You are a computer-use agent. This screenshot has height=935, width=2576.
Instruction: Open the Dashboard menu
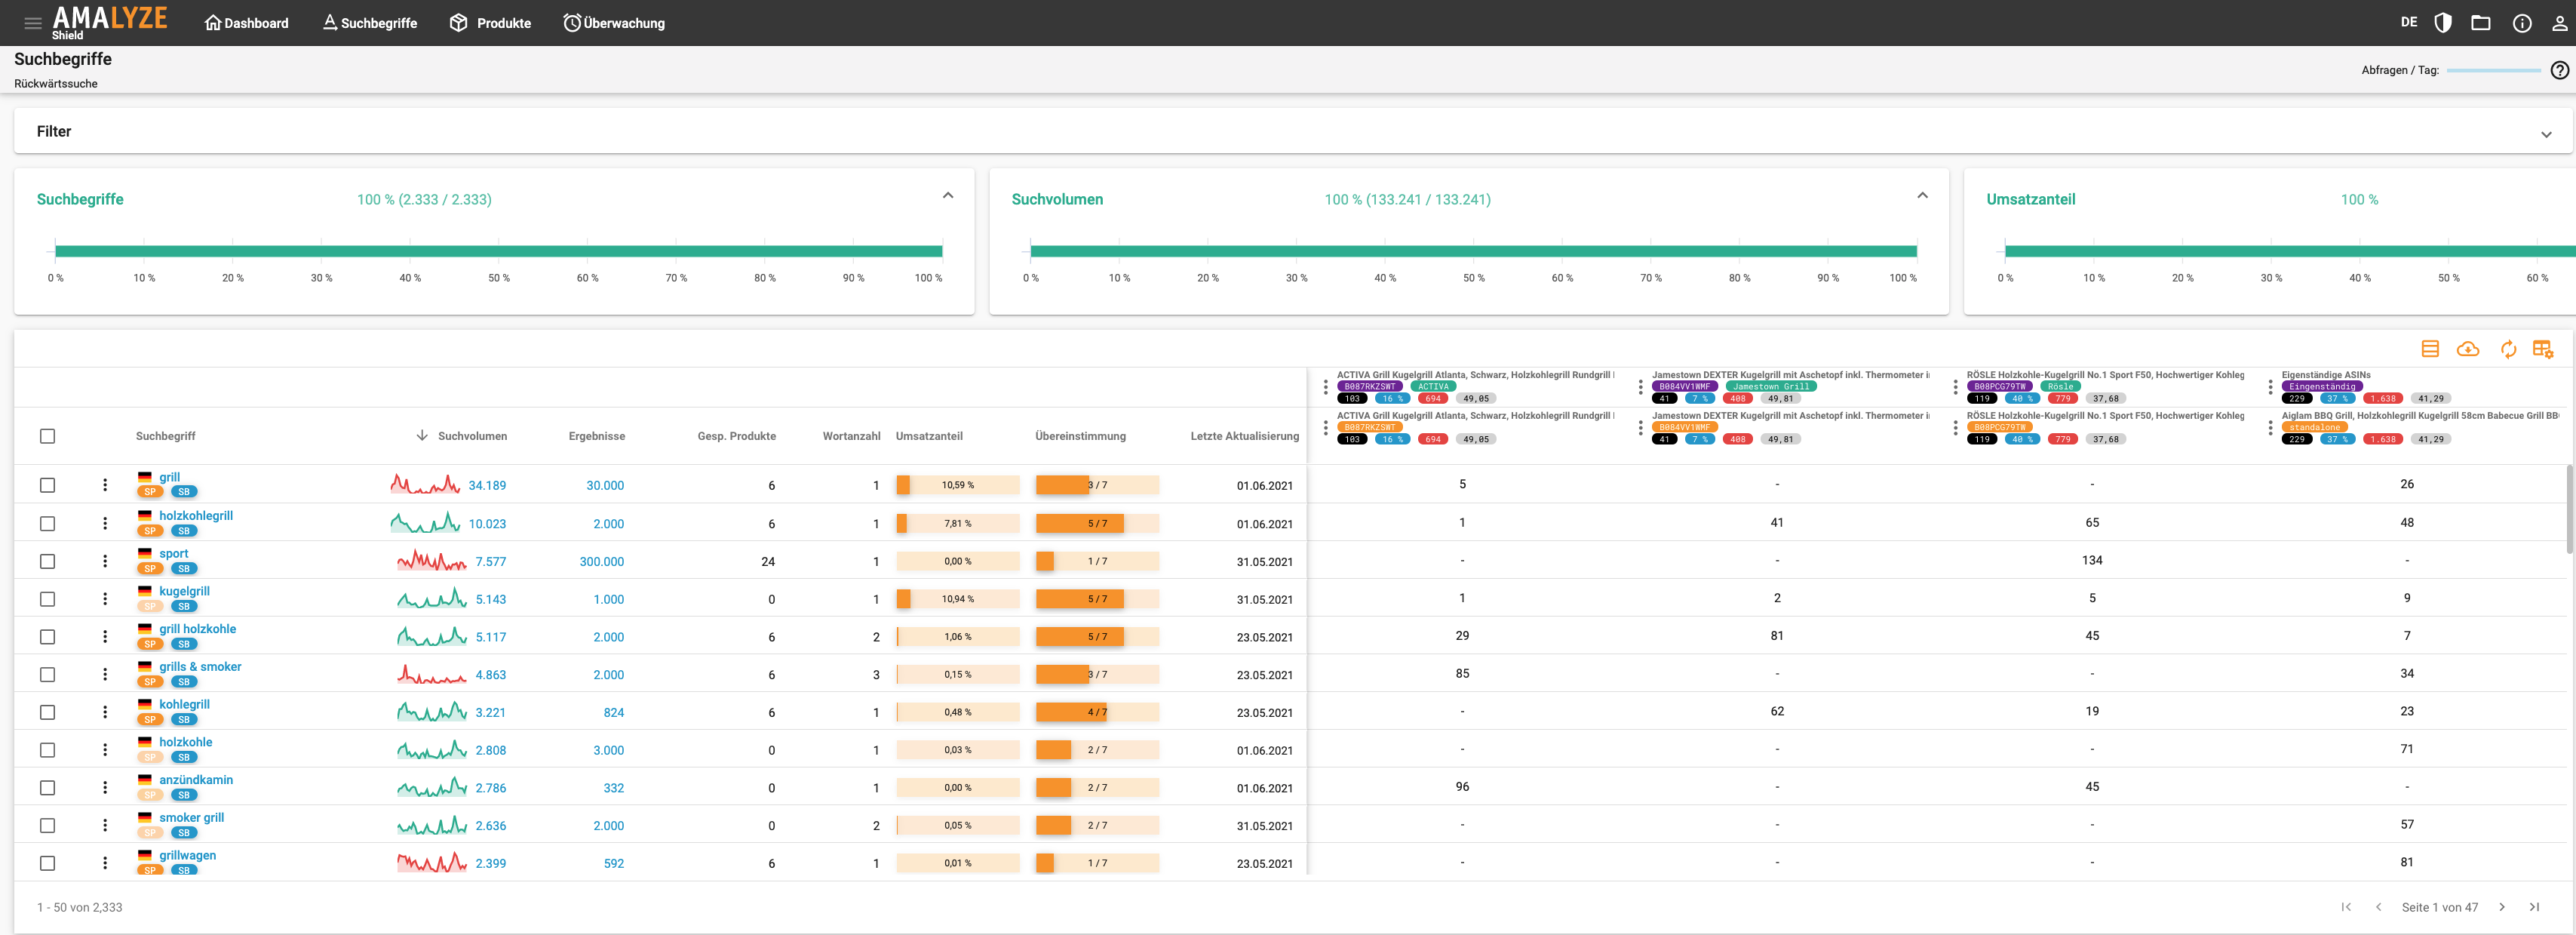coord(246,23)
